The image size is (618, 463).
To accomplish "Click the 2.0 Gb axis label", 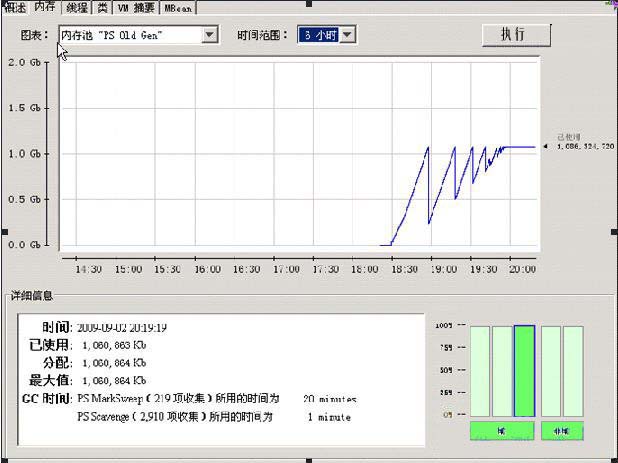I will click(24, 62).
